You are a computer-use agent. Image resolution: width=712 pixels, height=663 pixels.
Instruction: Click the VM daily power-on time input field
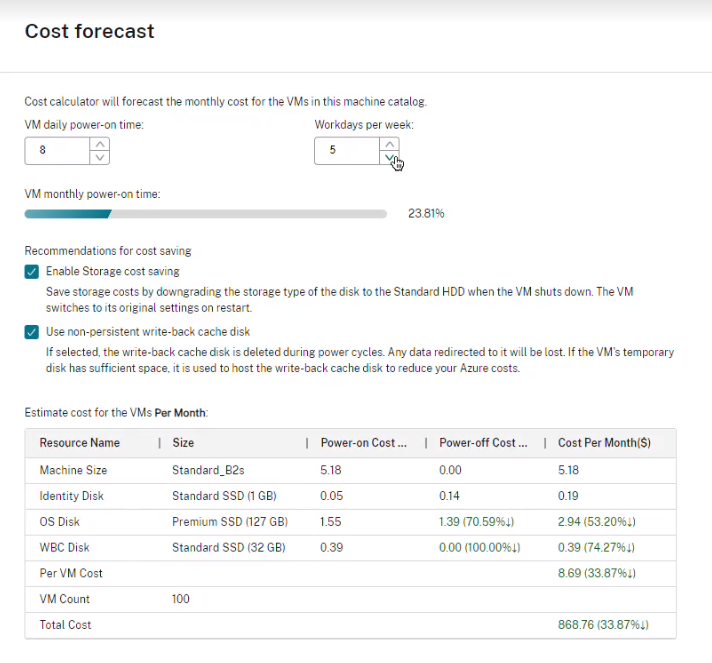(57, 151)
